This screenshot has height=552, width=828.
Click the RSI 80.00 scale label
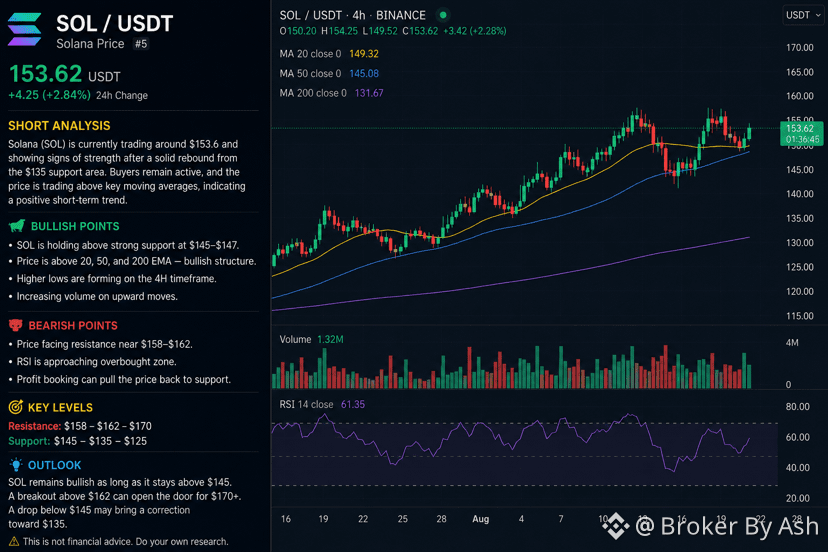[x=797, y=407]
